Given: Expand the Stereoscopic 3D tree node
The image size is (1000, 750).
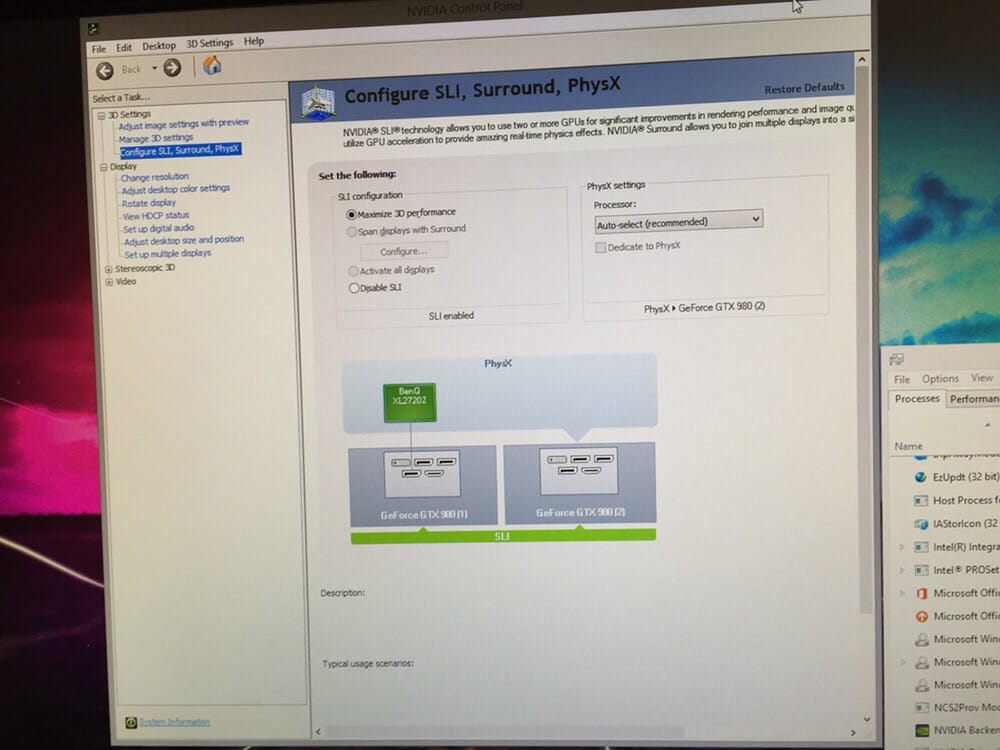Looking at the screenshot, I should pyautogui.click(x=109, y=268).
